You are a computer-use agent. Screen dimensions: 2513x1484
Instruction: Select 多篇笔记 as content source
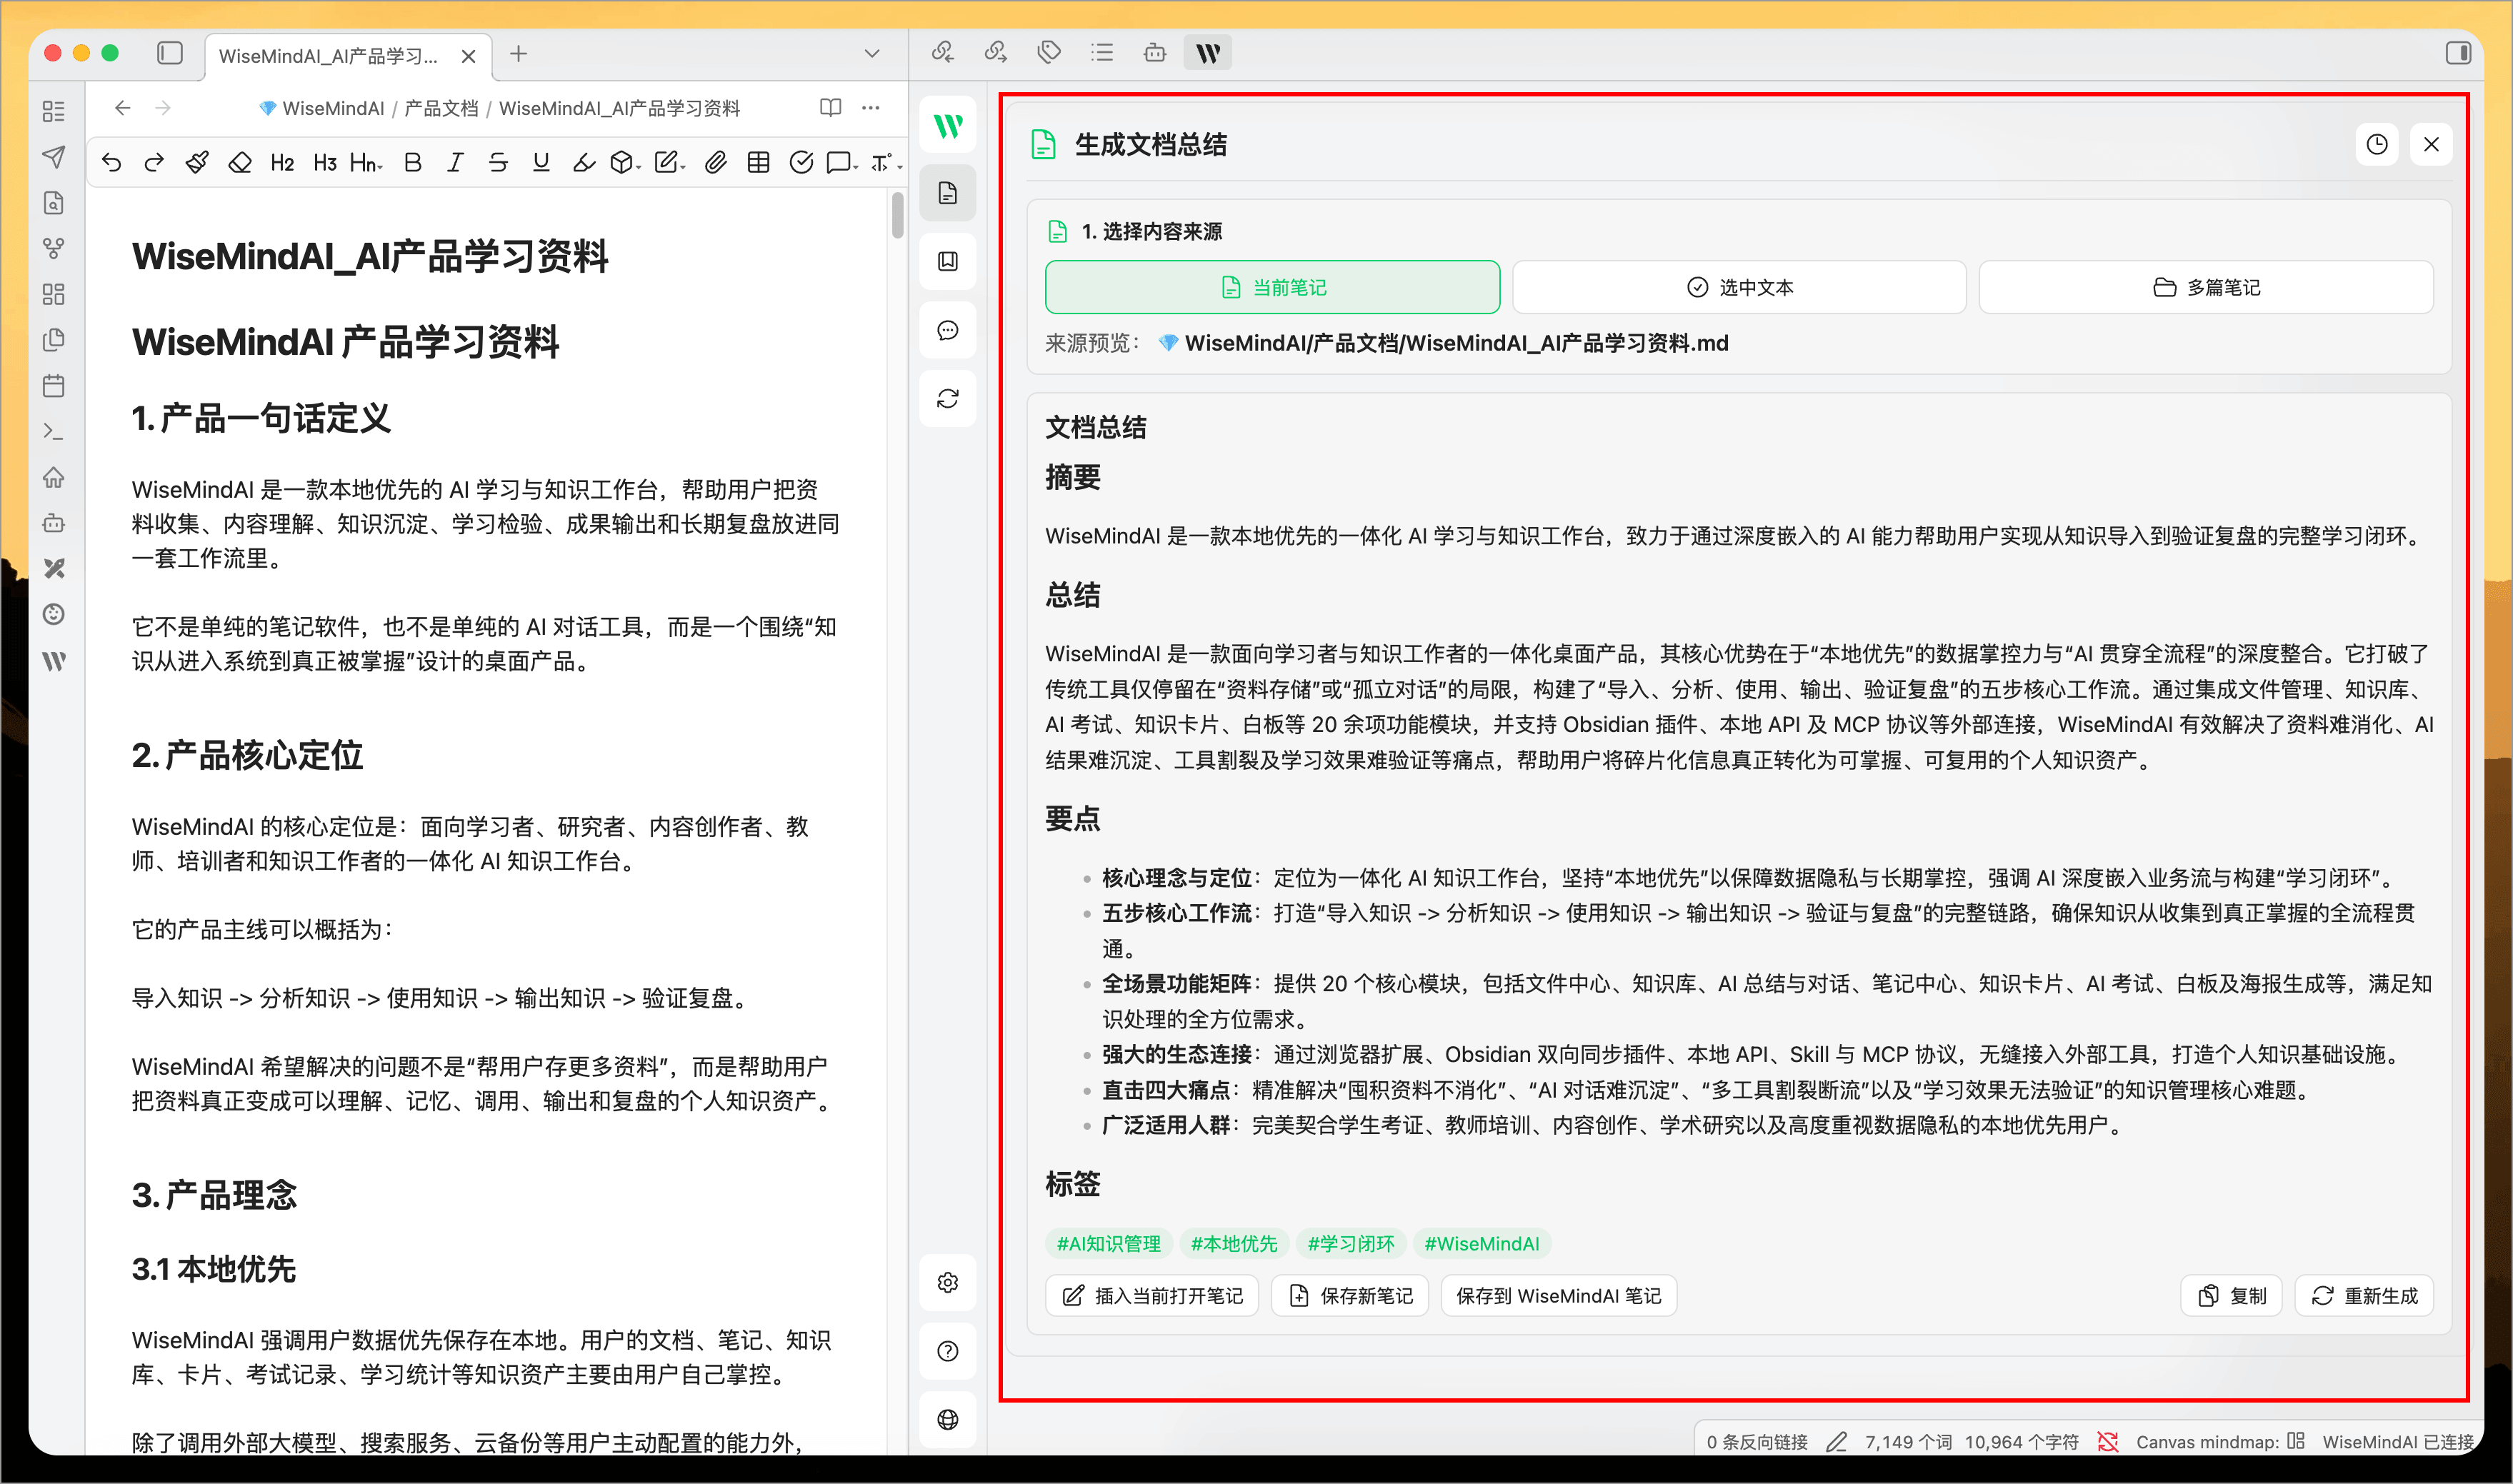click(x=2206, y=287)
